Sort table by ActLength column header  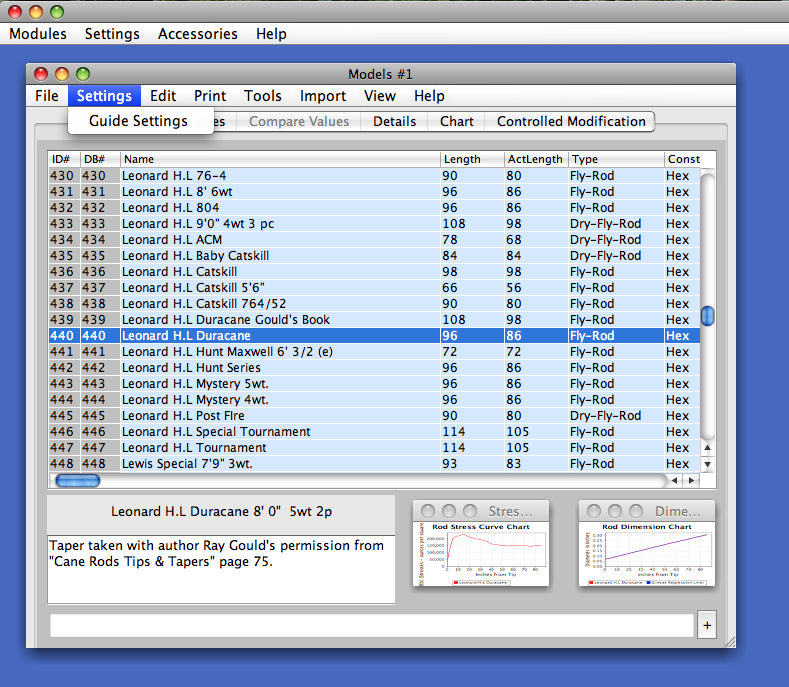click(536, 159)
